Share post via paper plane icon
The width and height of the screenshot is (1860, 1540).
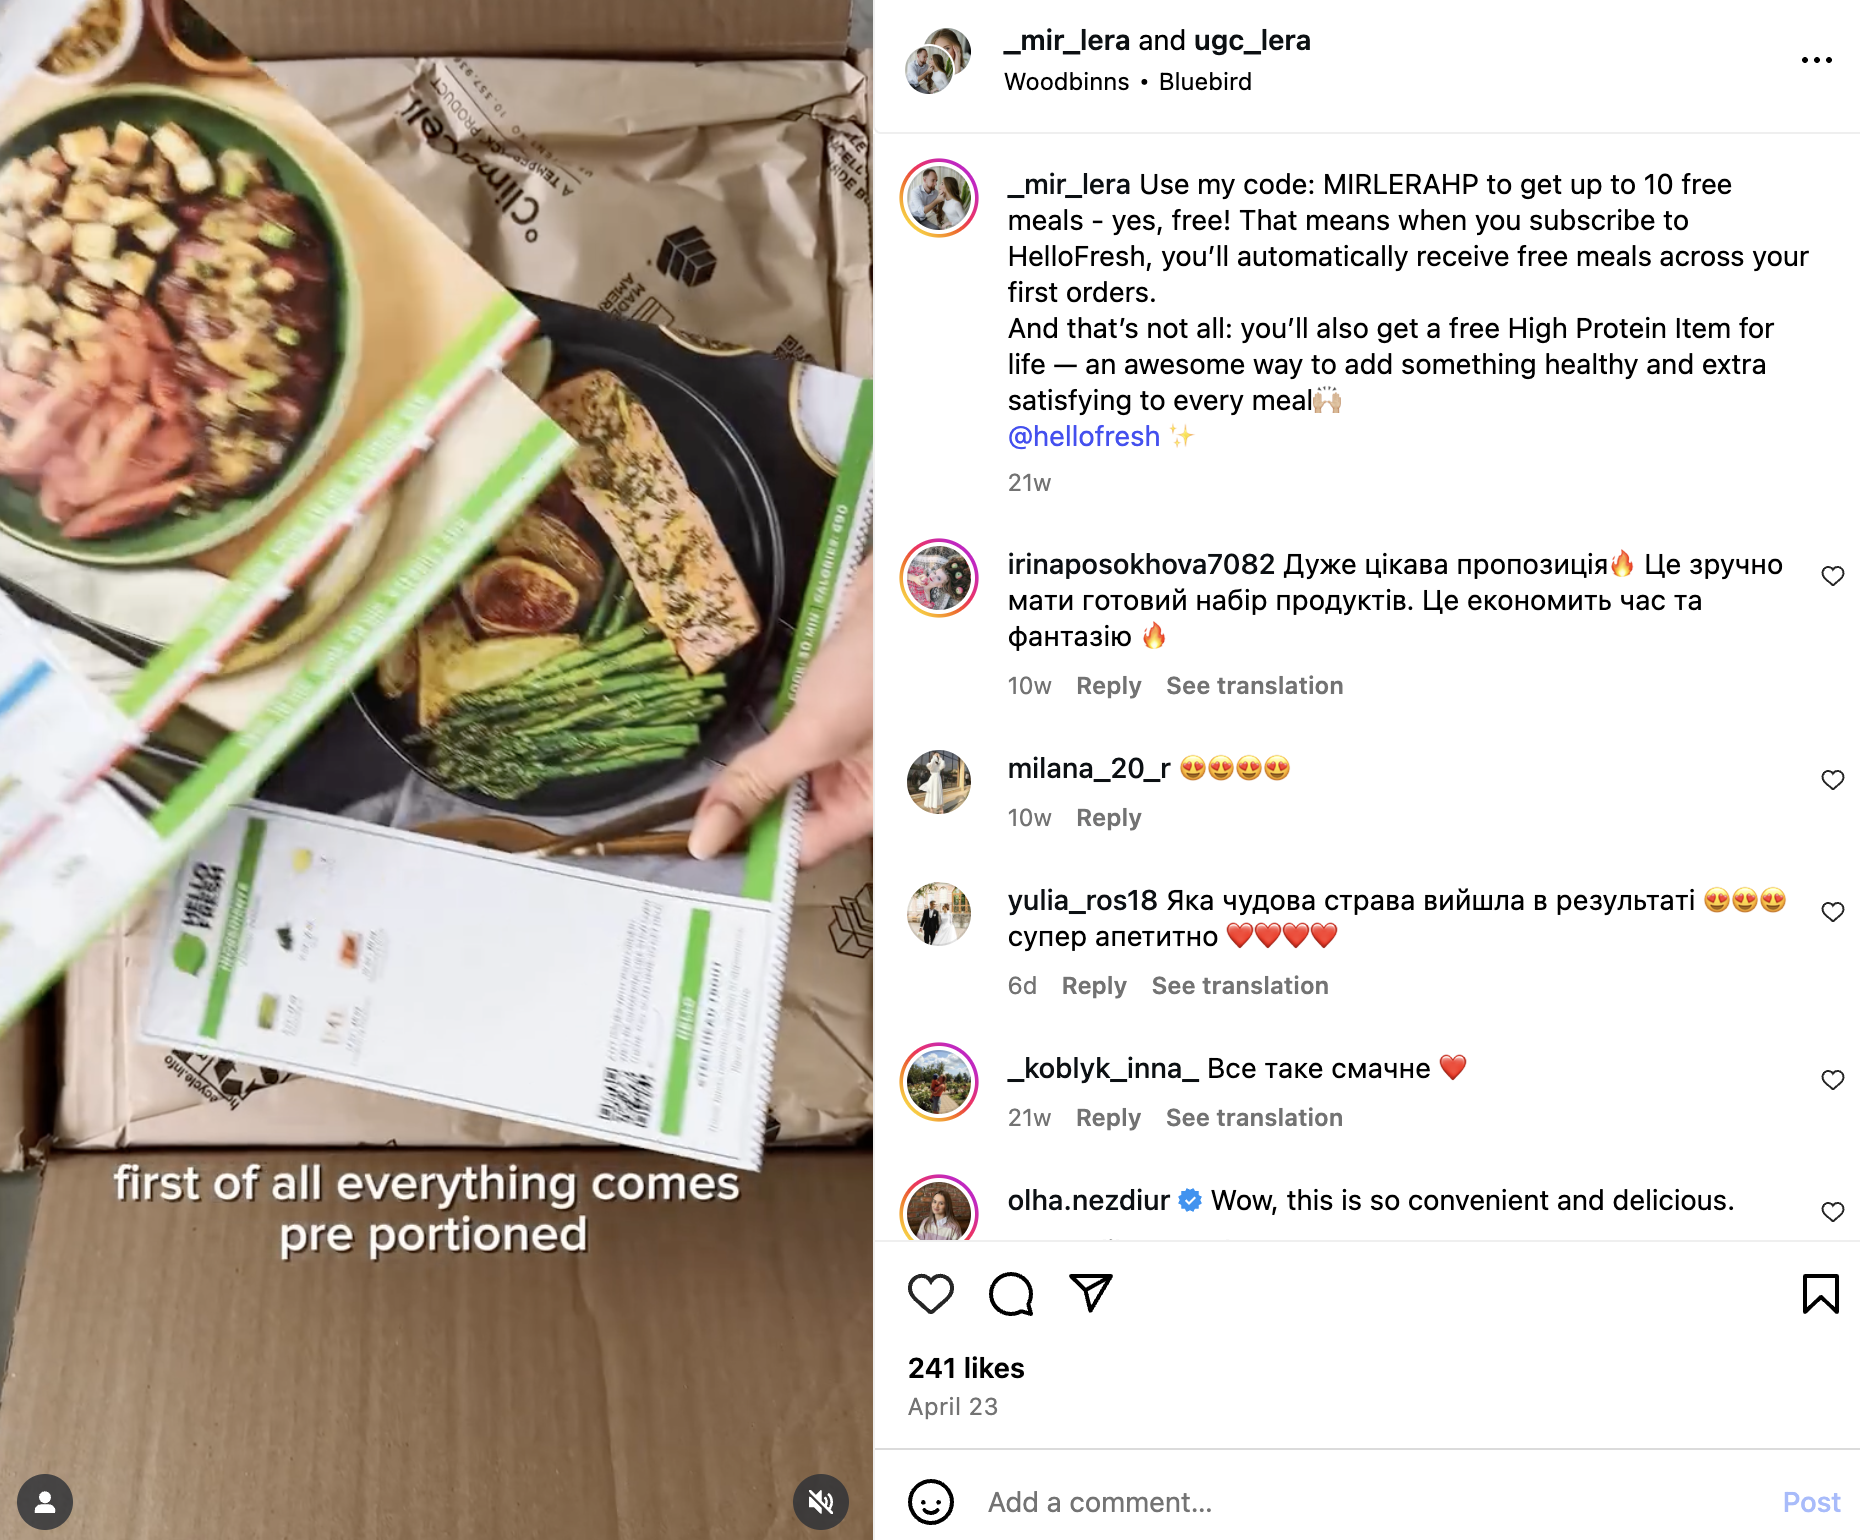tap(1091, 1292)
